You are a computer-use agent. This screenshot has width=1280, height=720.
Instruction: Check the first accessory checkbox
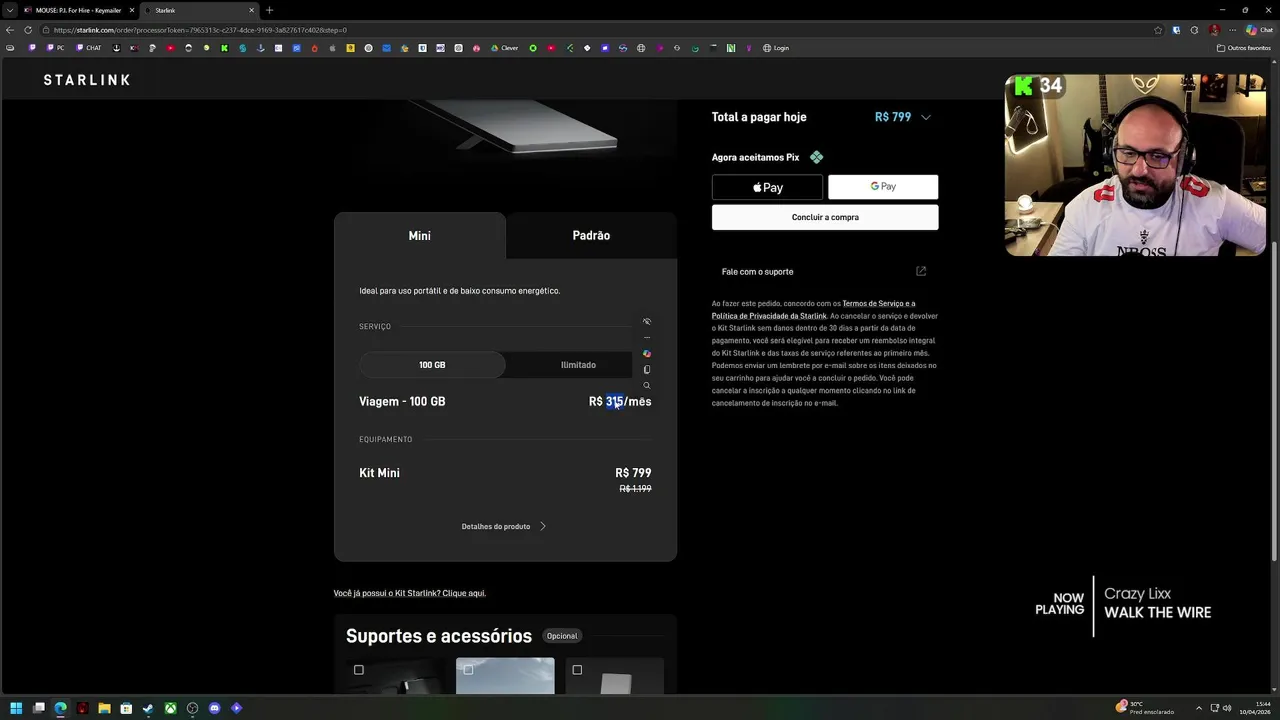[x=359, y=670]
